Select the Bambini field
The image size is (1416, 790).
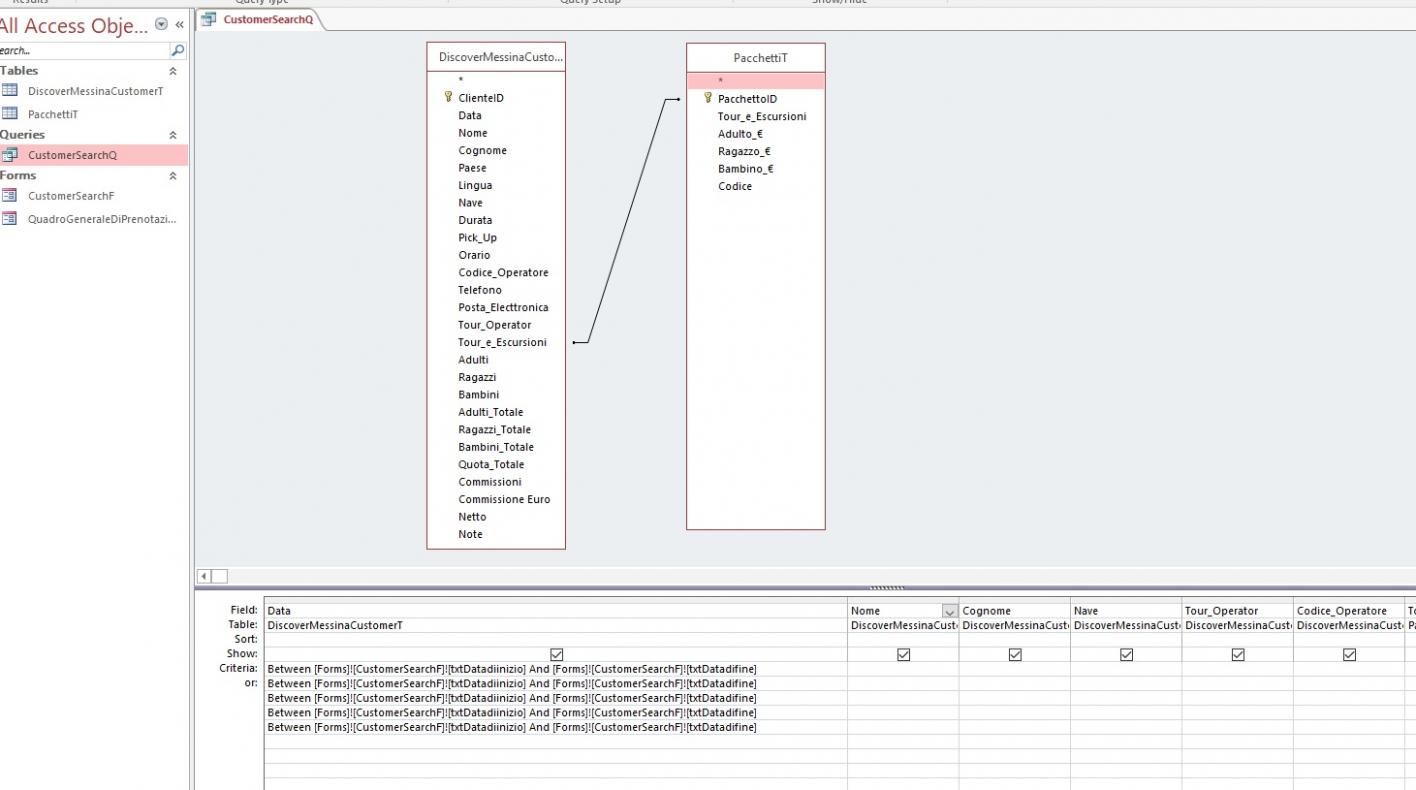[478, 395]
